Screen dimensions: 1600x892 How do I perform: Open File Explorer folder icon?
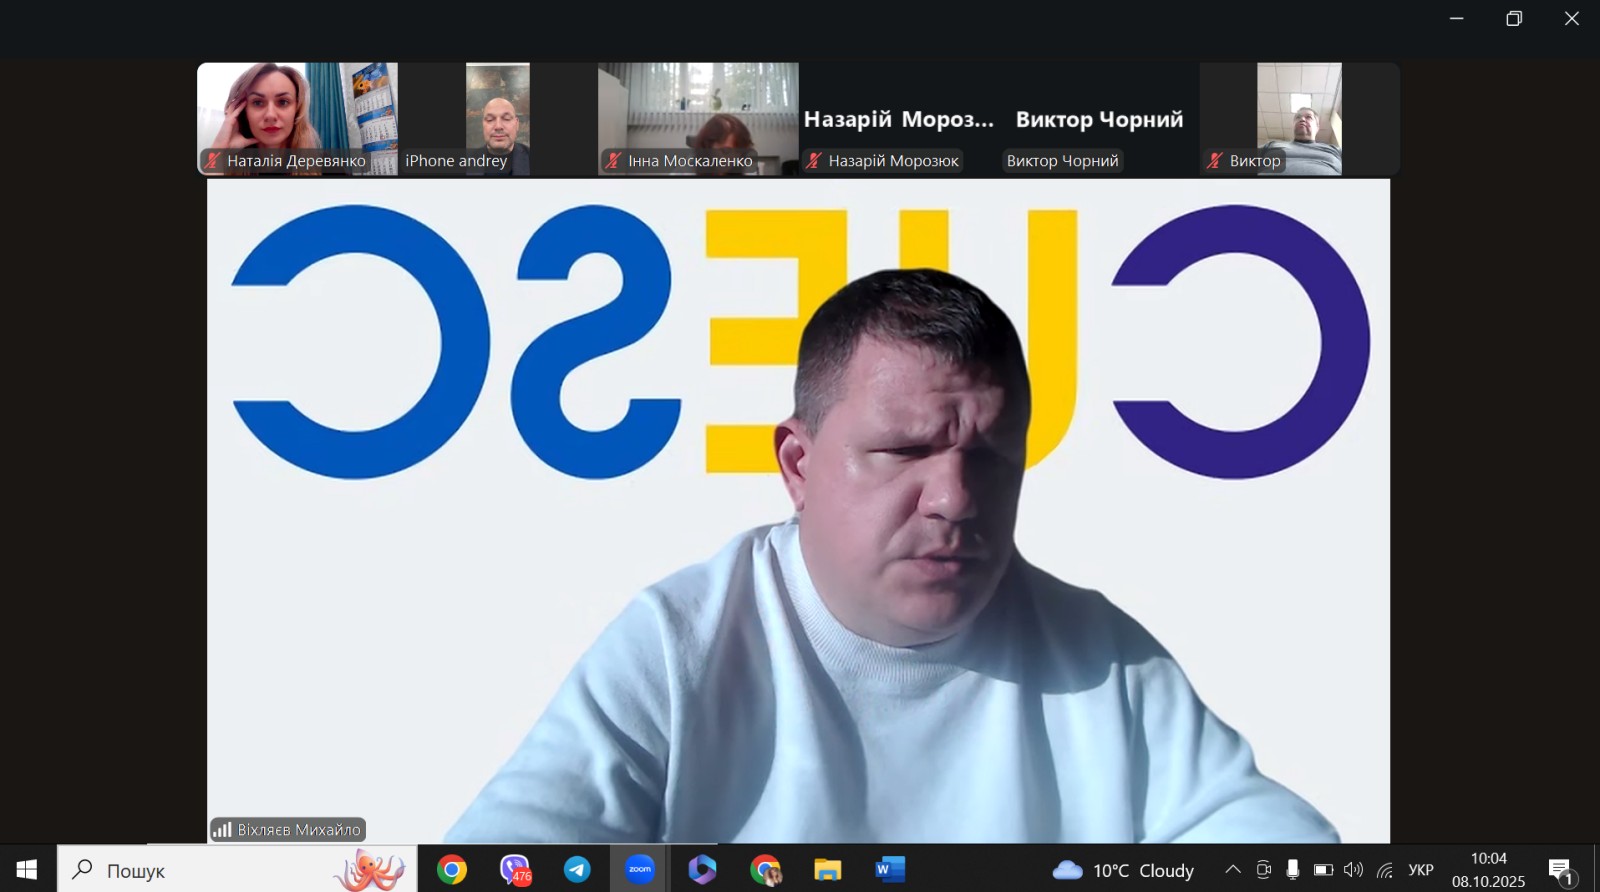827,869
